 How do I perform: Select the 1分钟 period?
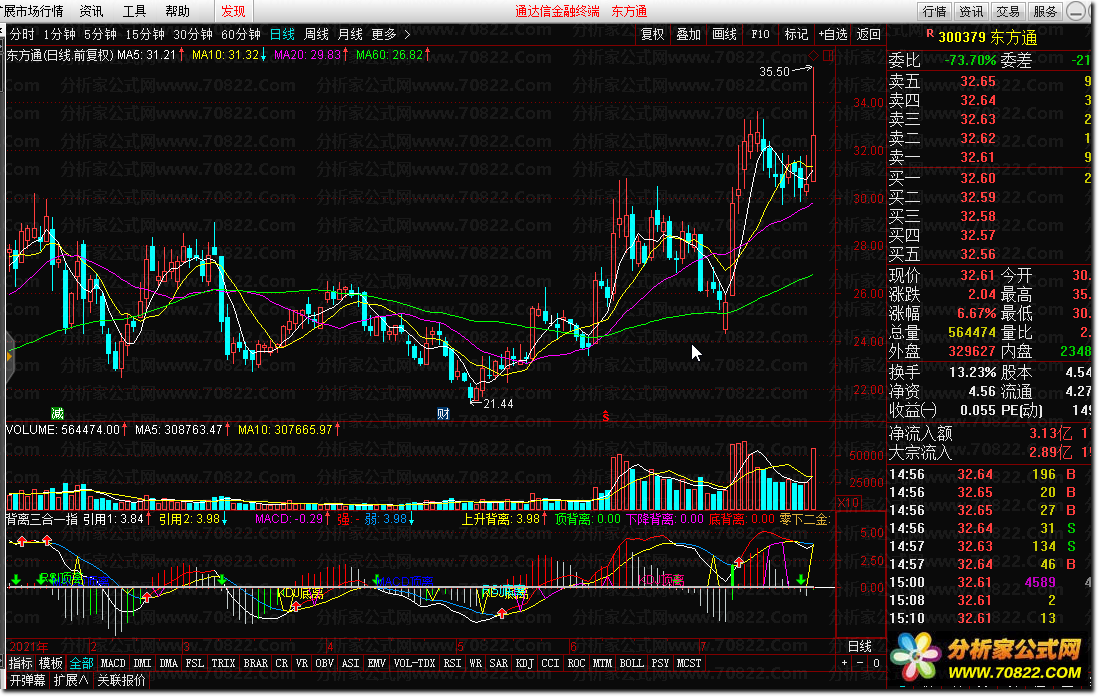click(59, 34)
